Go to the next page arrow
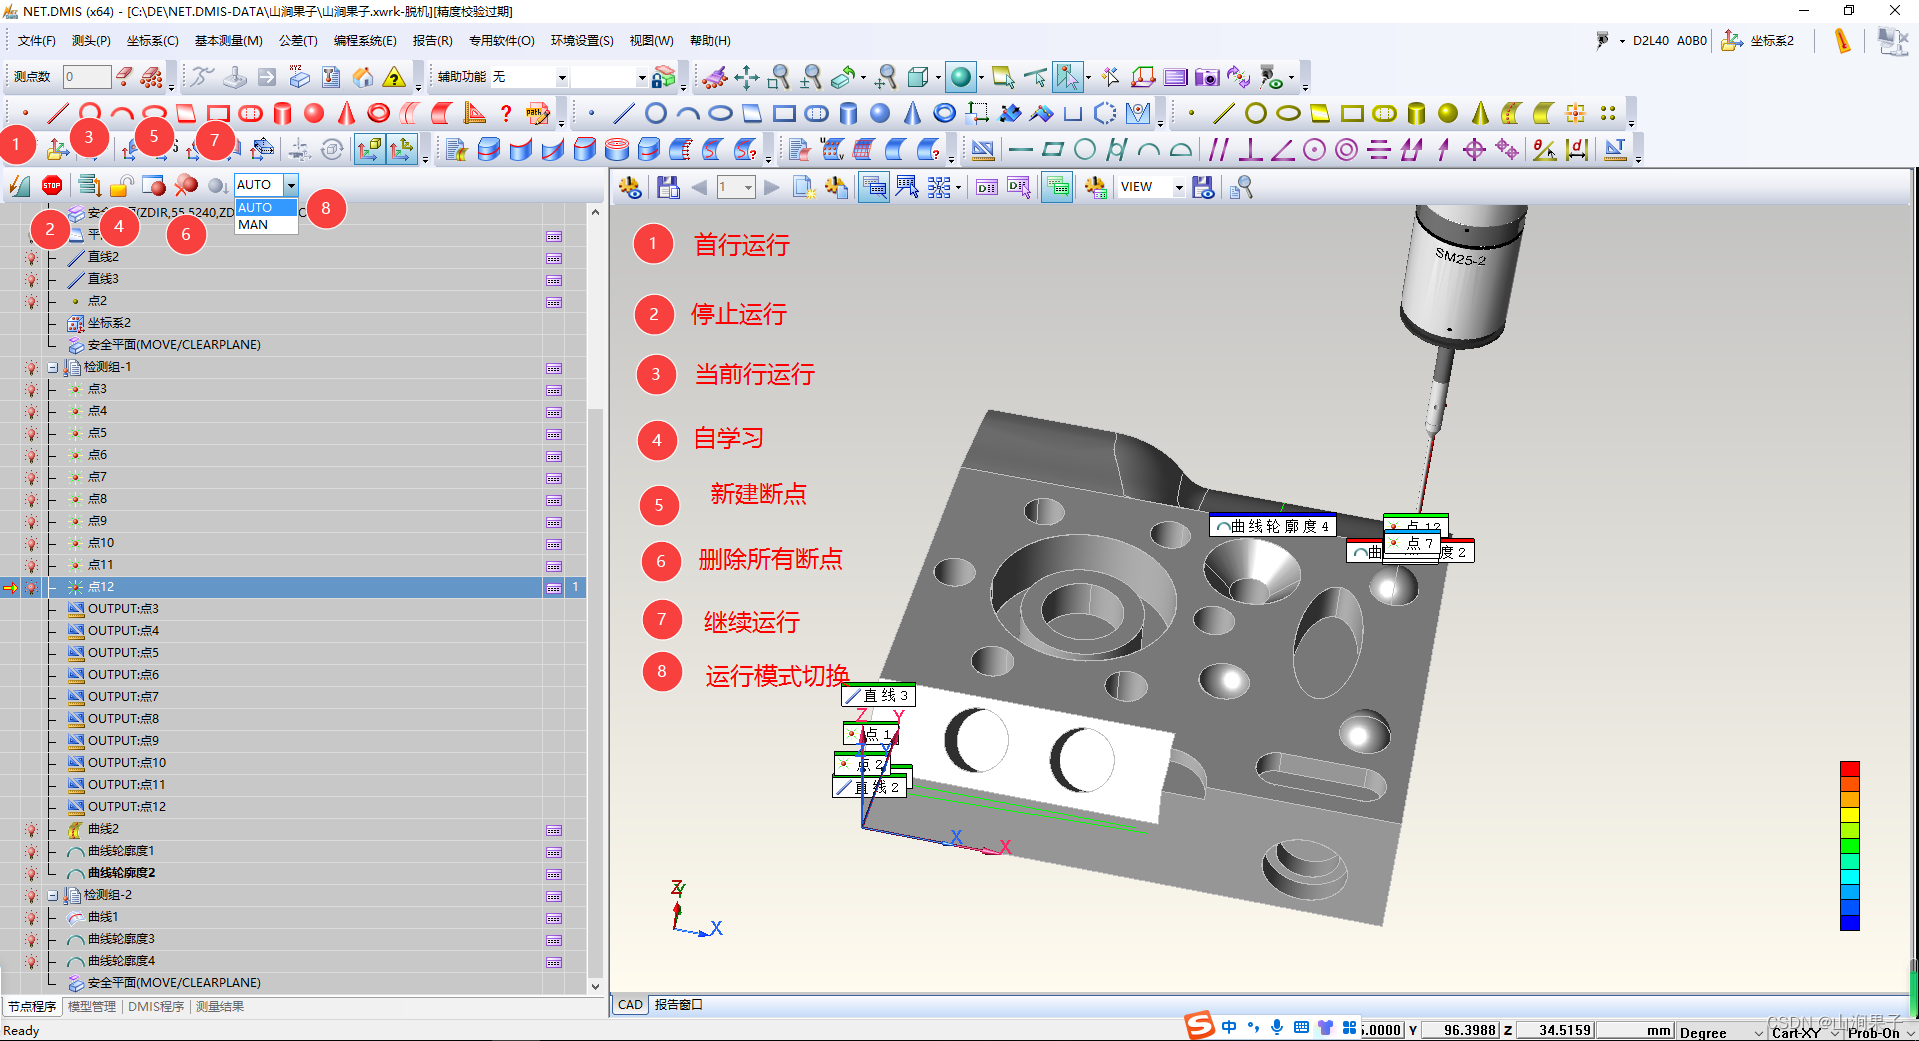The height and width of the screenshot is (1041, 1919). tap(771, 187)
